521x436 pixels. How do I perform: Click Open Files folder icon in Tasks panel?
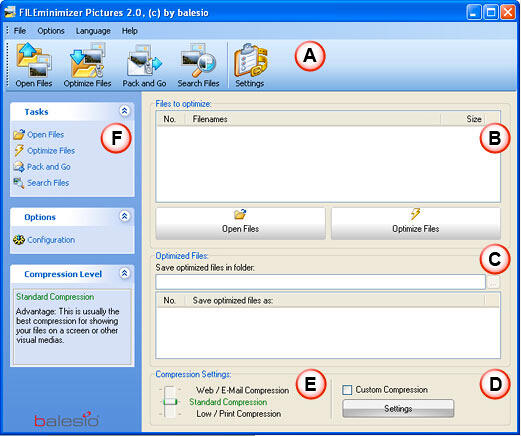(x=19, y=134)
